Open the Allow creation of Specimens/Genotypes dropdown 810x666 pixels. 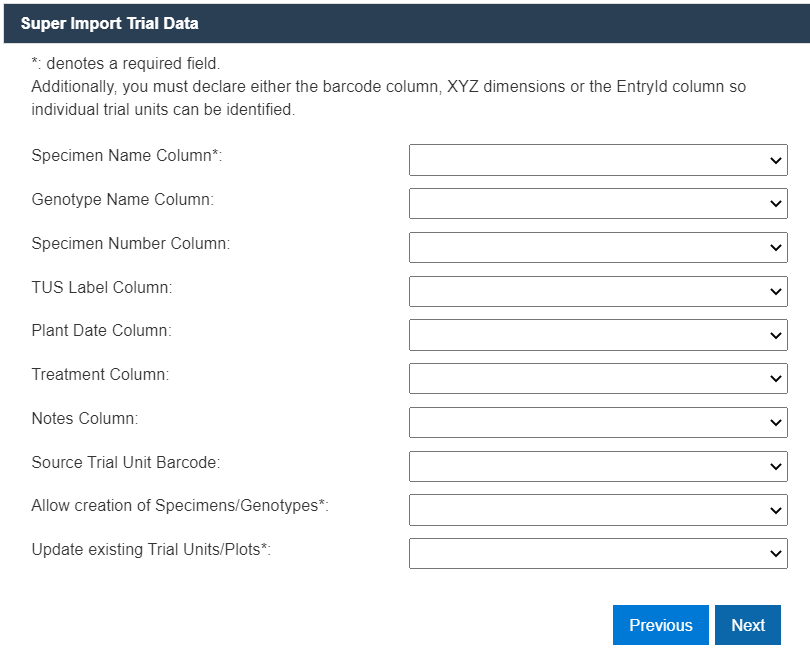click(598, 510)
